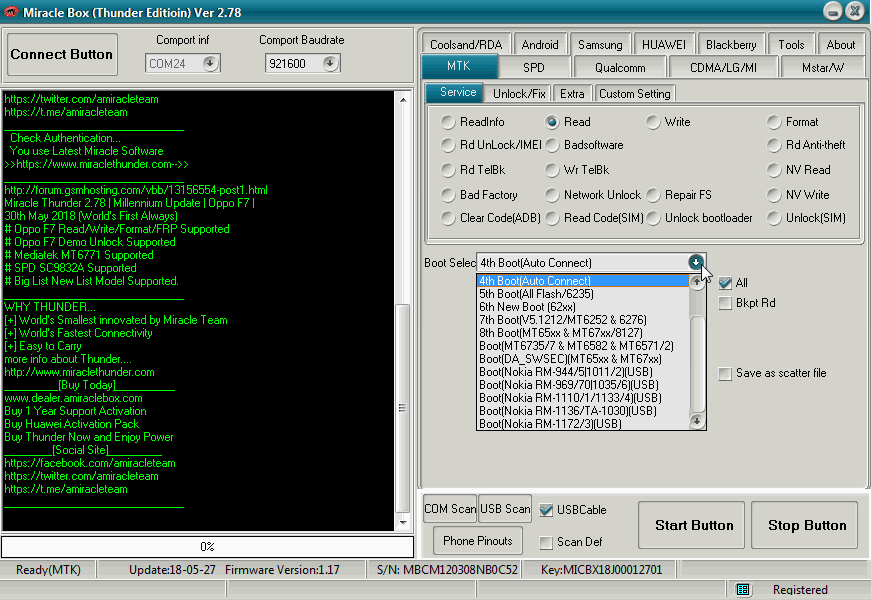The image size is (872, 600).
Task: Open the Mstar/W tab
Action: (x=823, y=68)
